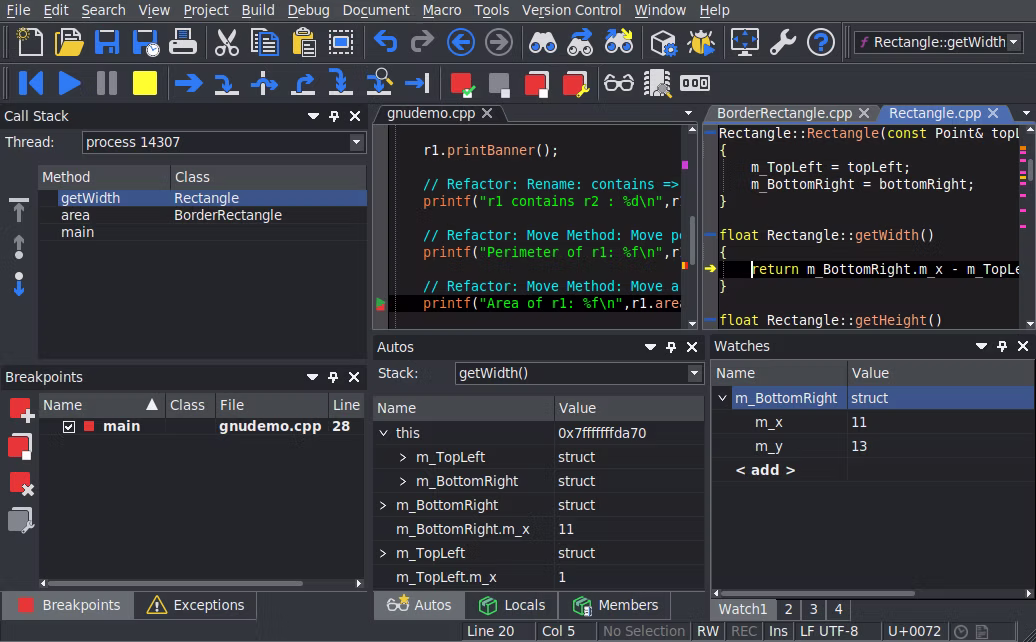Pin the Watches panel

point(1002,346)
